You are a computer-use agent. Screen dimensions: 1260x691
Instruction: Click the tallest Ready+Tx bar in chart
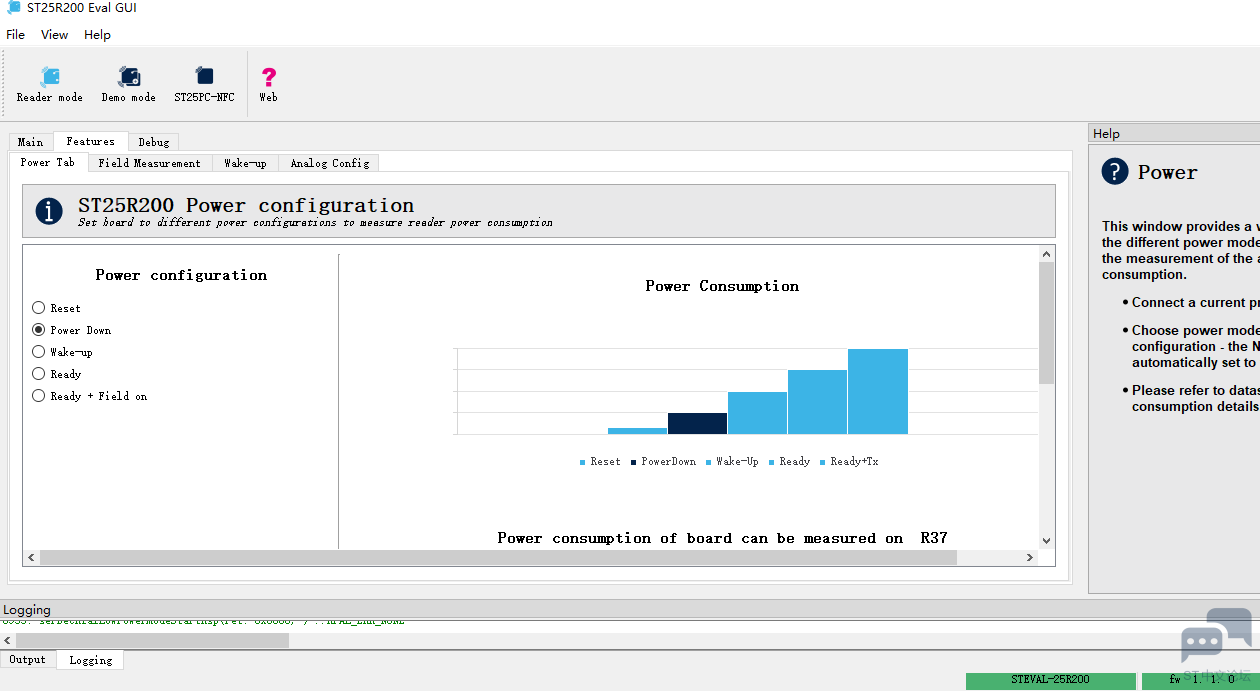(878, 391)
